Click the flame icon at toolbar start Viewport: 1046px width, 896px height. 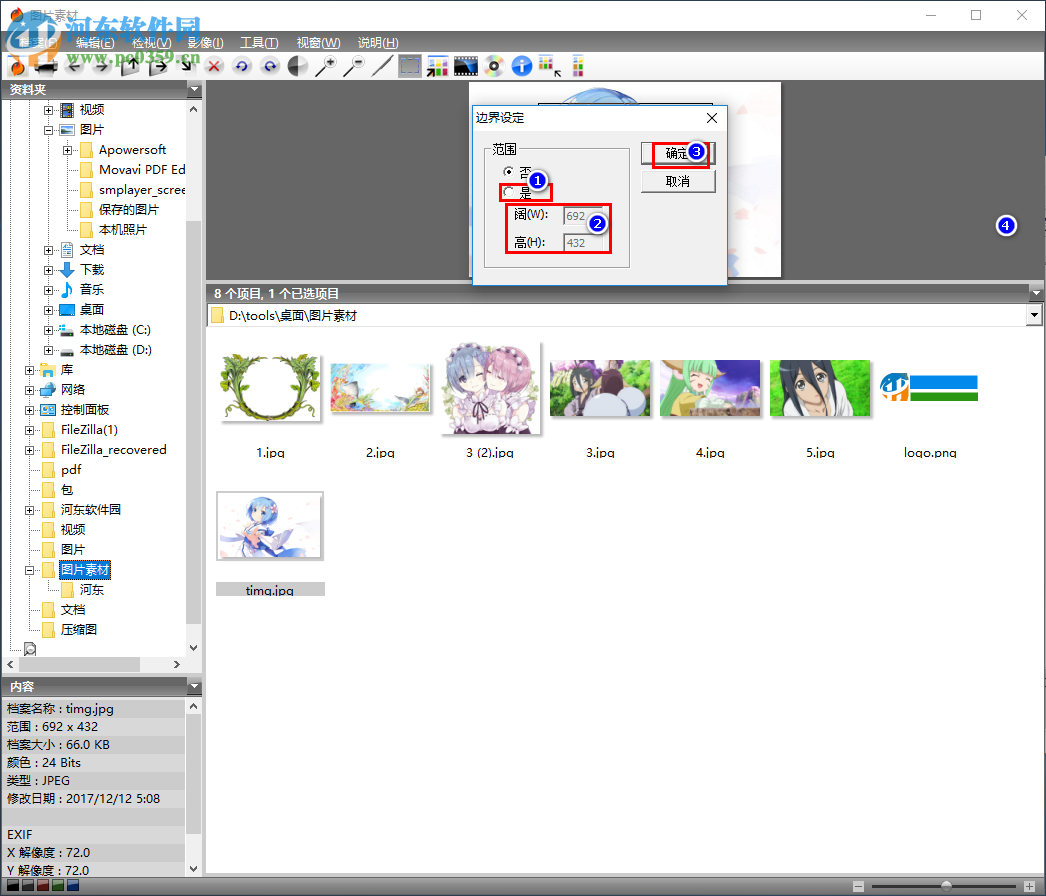(18, 66)
